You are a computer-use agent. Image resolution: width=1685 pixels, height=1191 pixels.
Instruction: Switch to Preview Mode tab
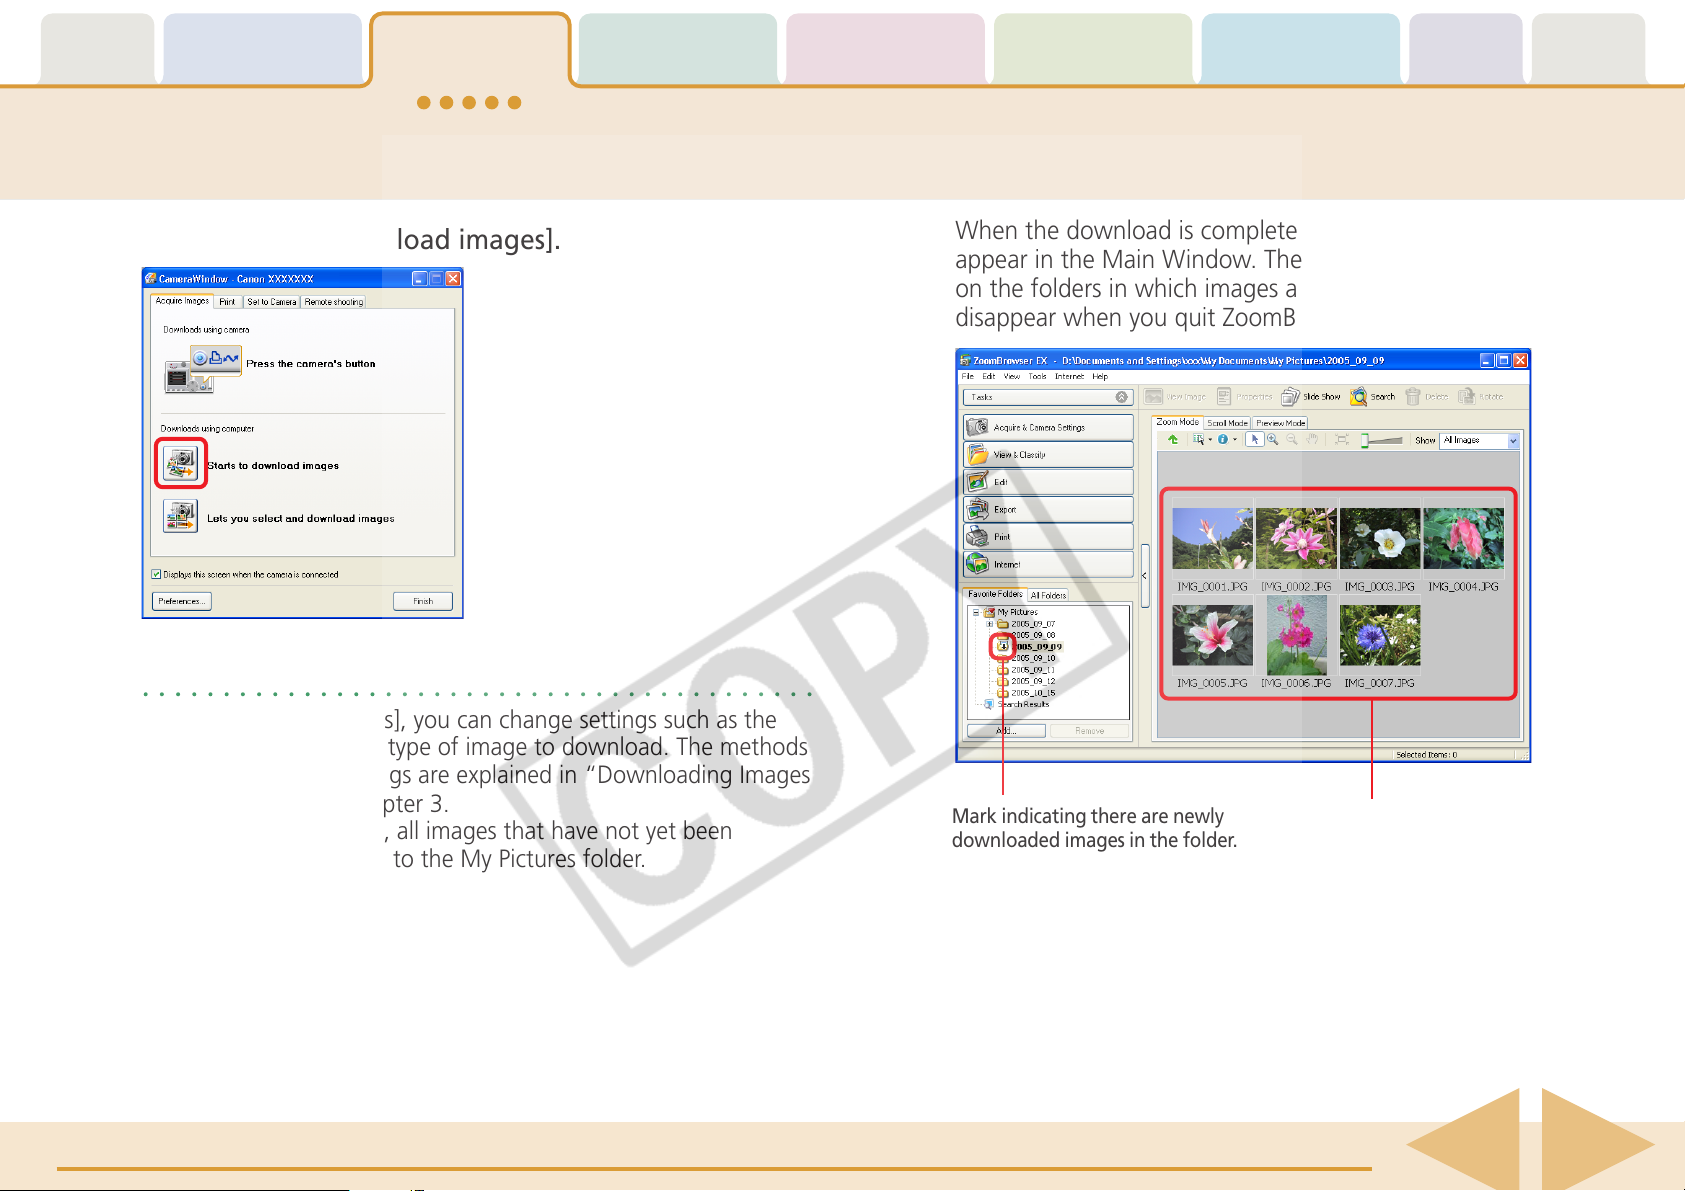1281,423
